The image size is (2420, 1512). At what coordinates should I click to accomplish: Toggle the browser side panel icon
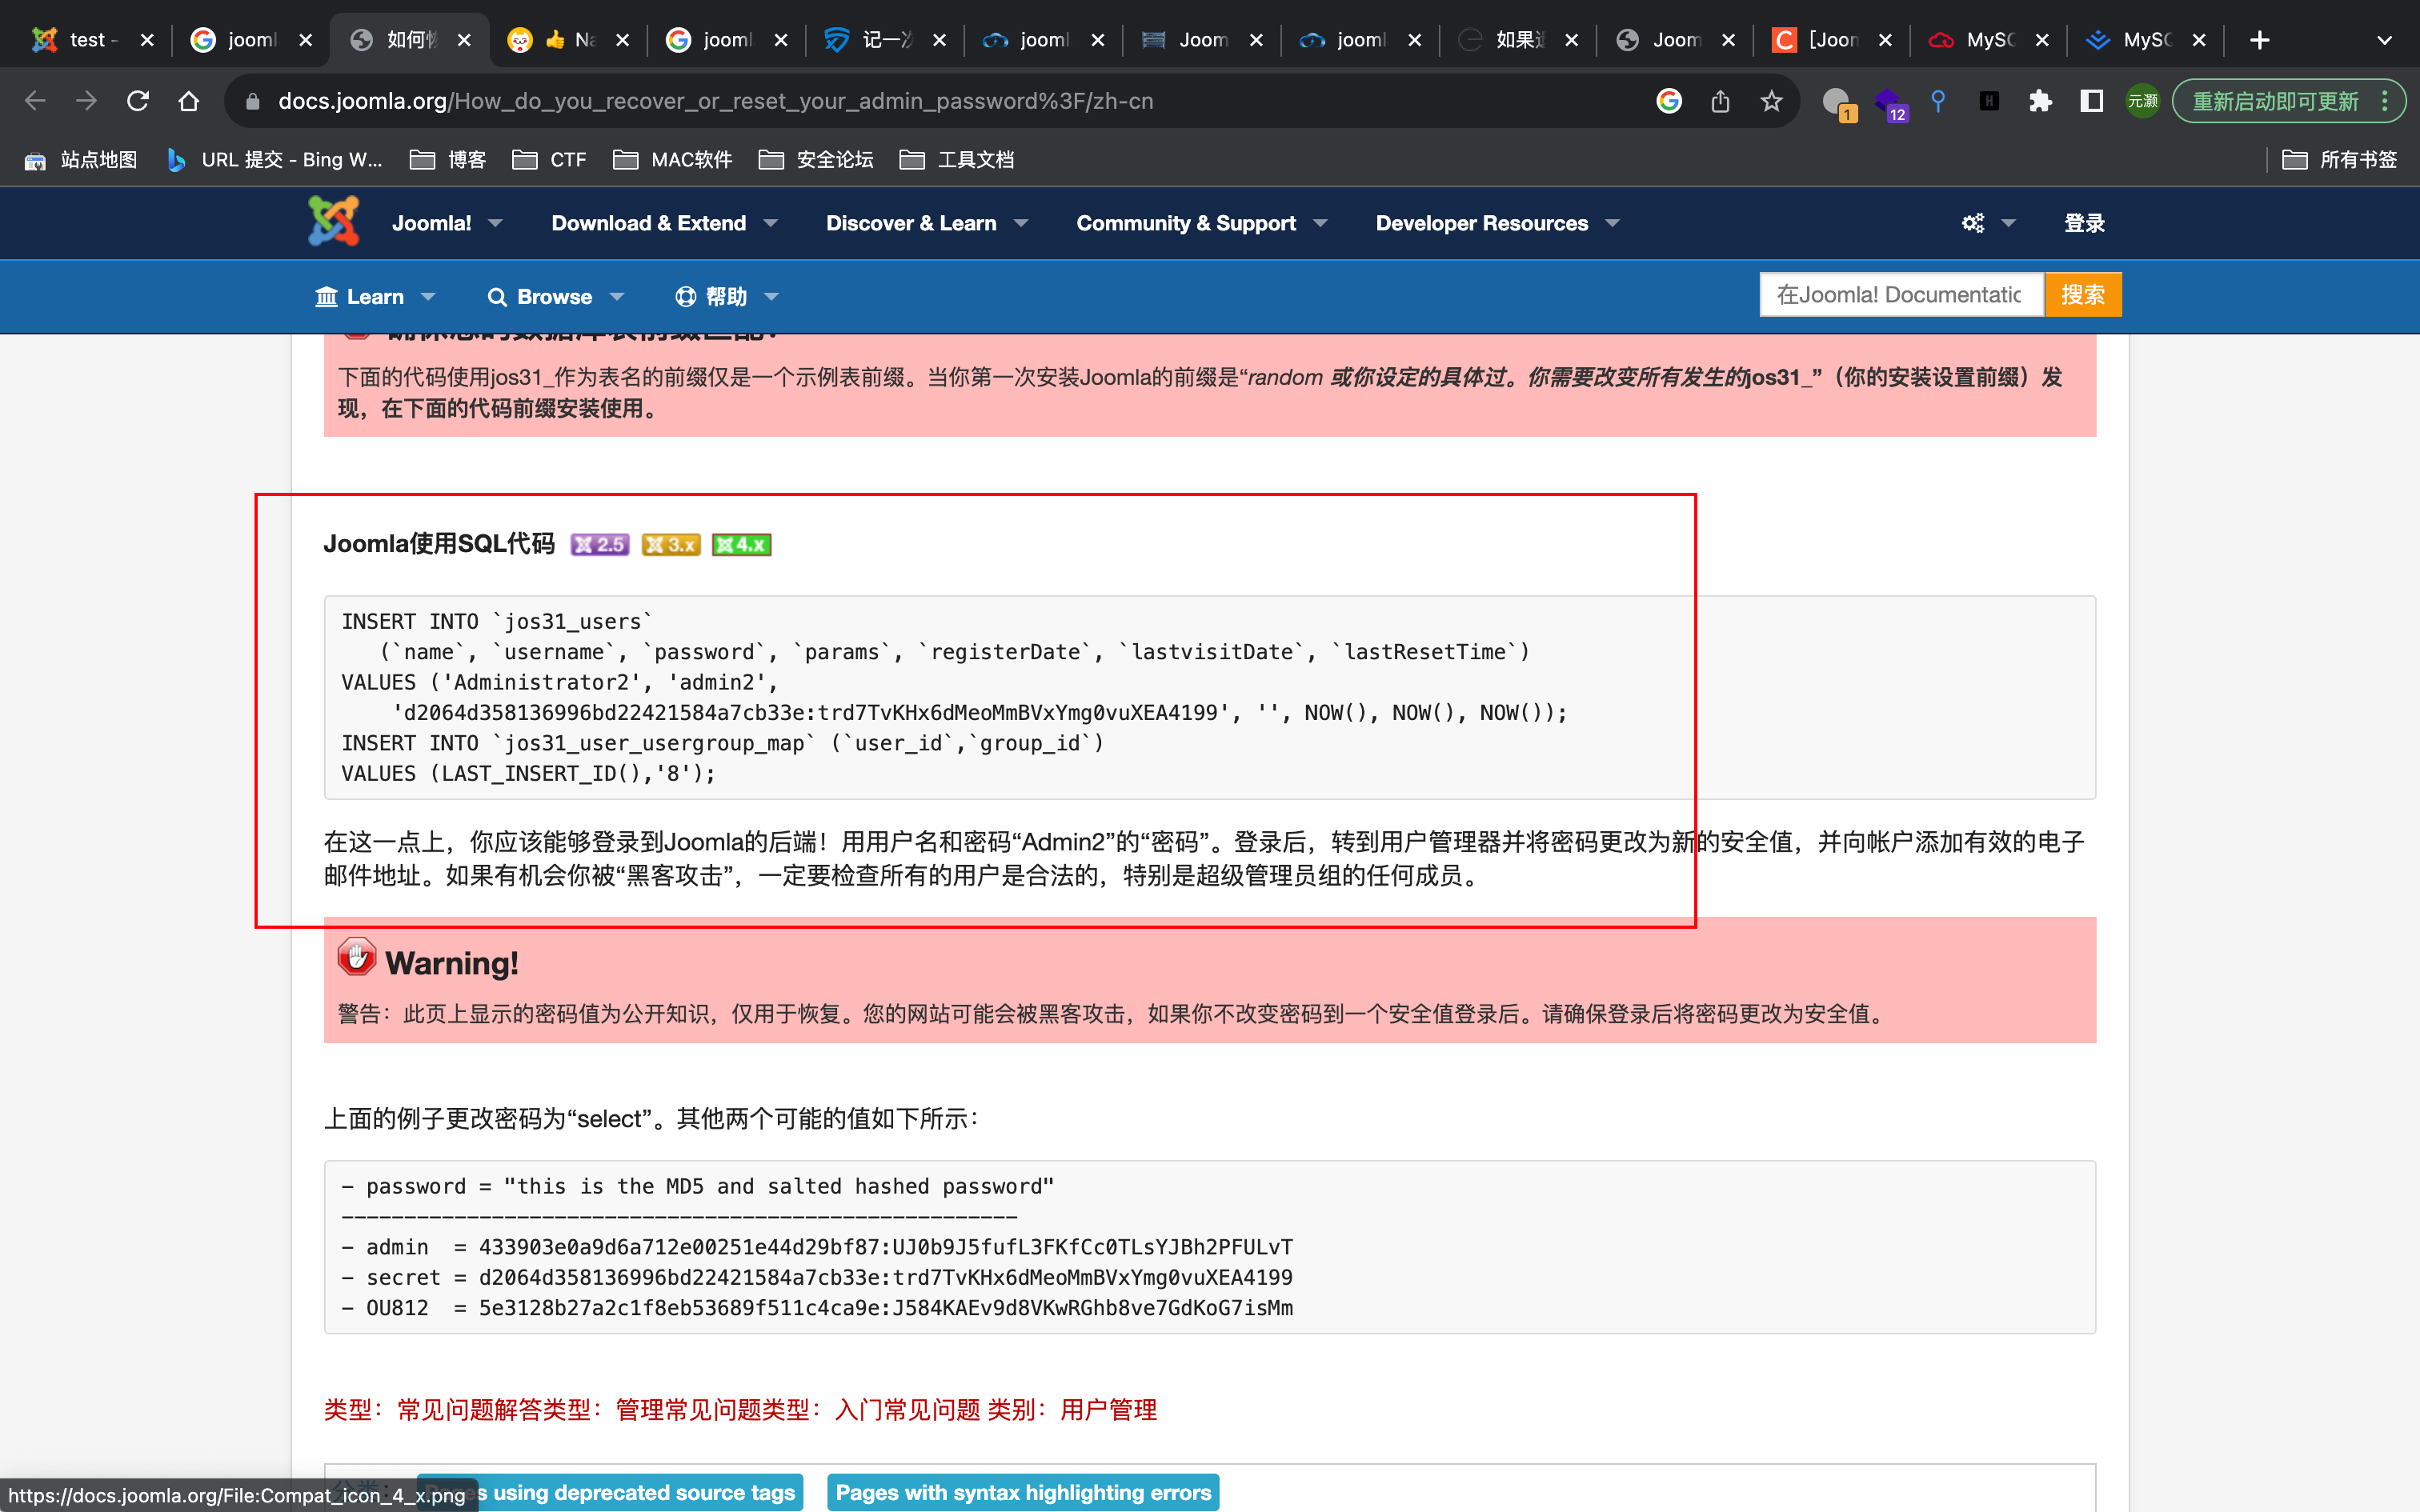point(2091,101)
